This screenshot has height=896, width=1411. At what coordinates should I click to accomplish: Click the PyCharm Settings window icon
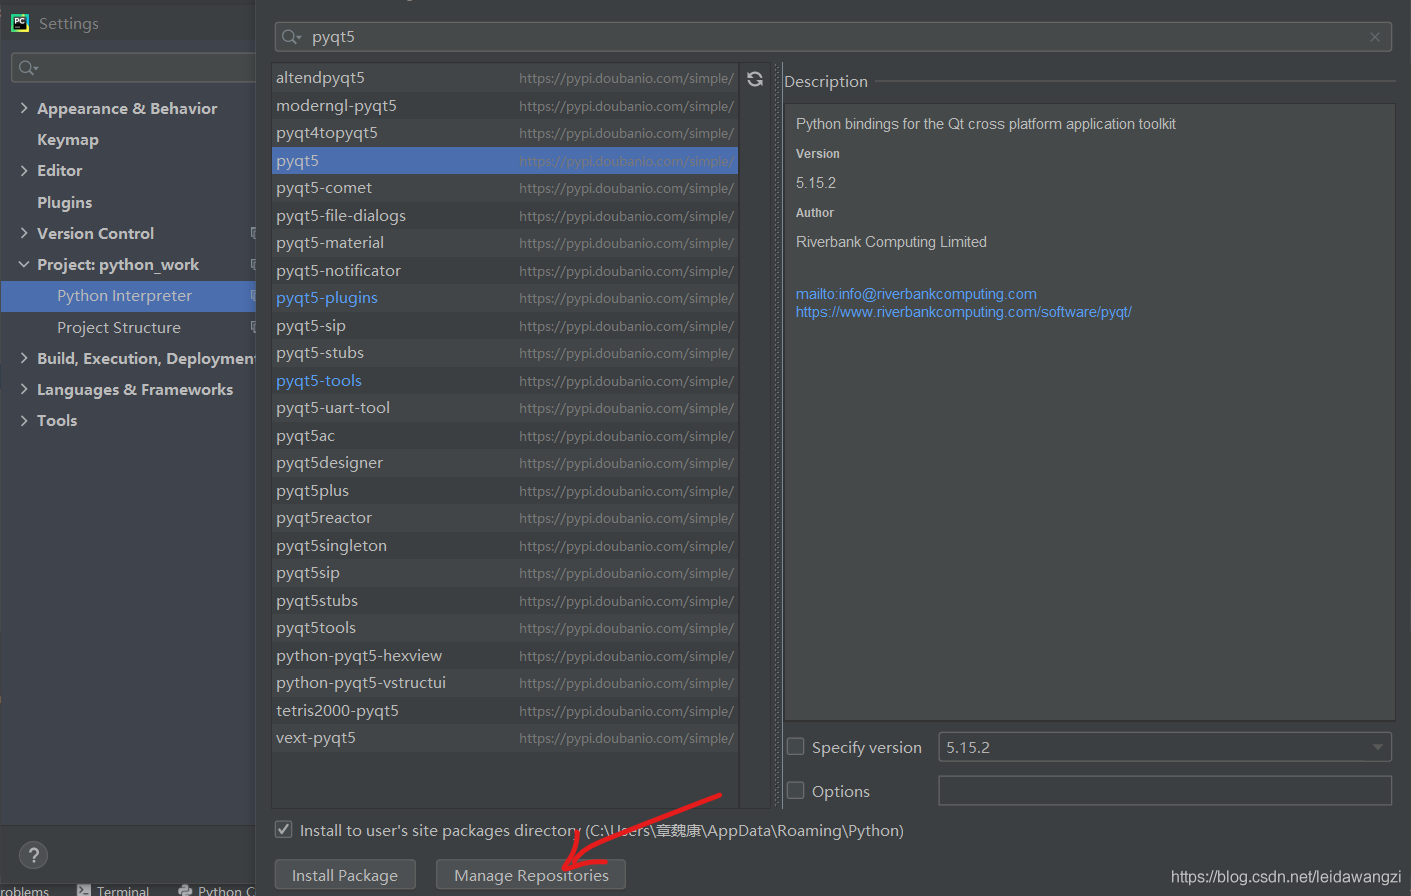click(20, 23)
